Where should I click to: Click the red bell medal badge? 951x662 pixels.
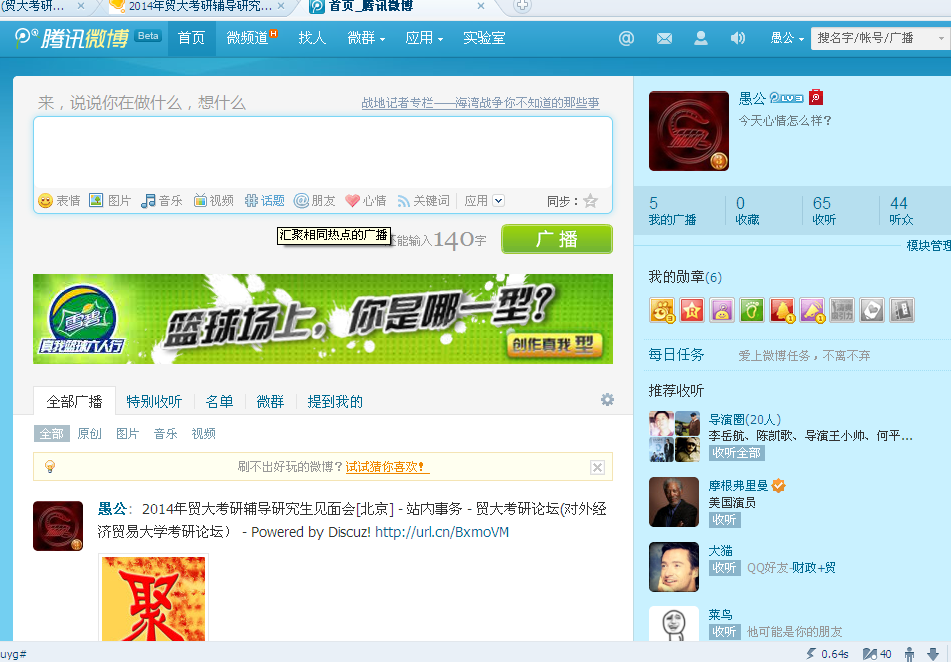[782, 310]
